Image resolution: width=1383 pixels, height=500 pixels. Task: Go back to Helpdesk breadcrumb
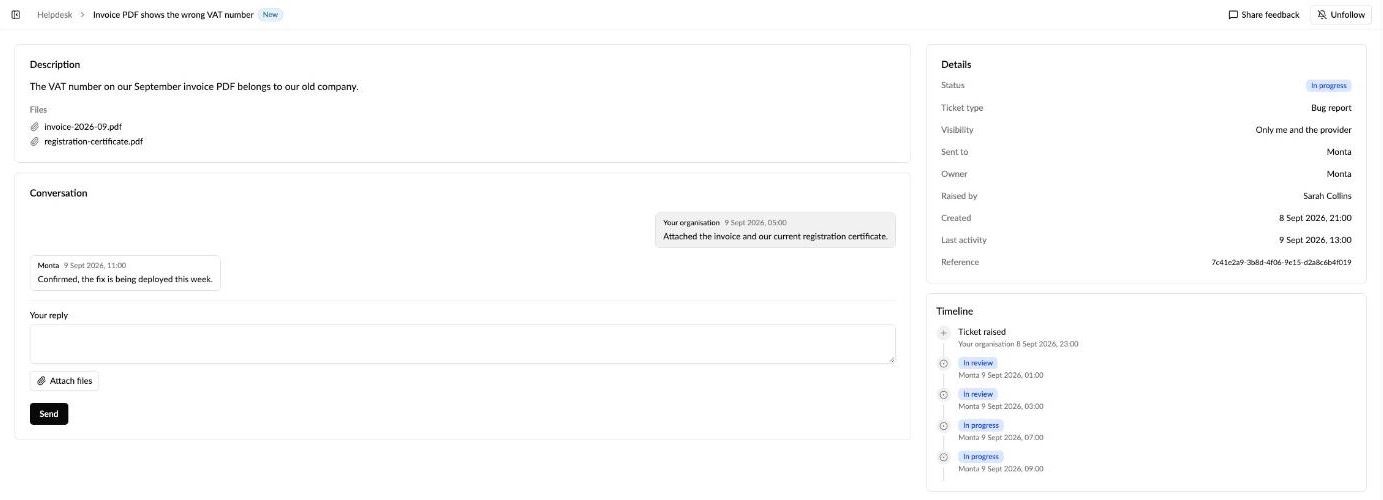point(53,15)
